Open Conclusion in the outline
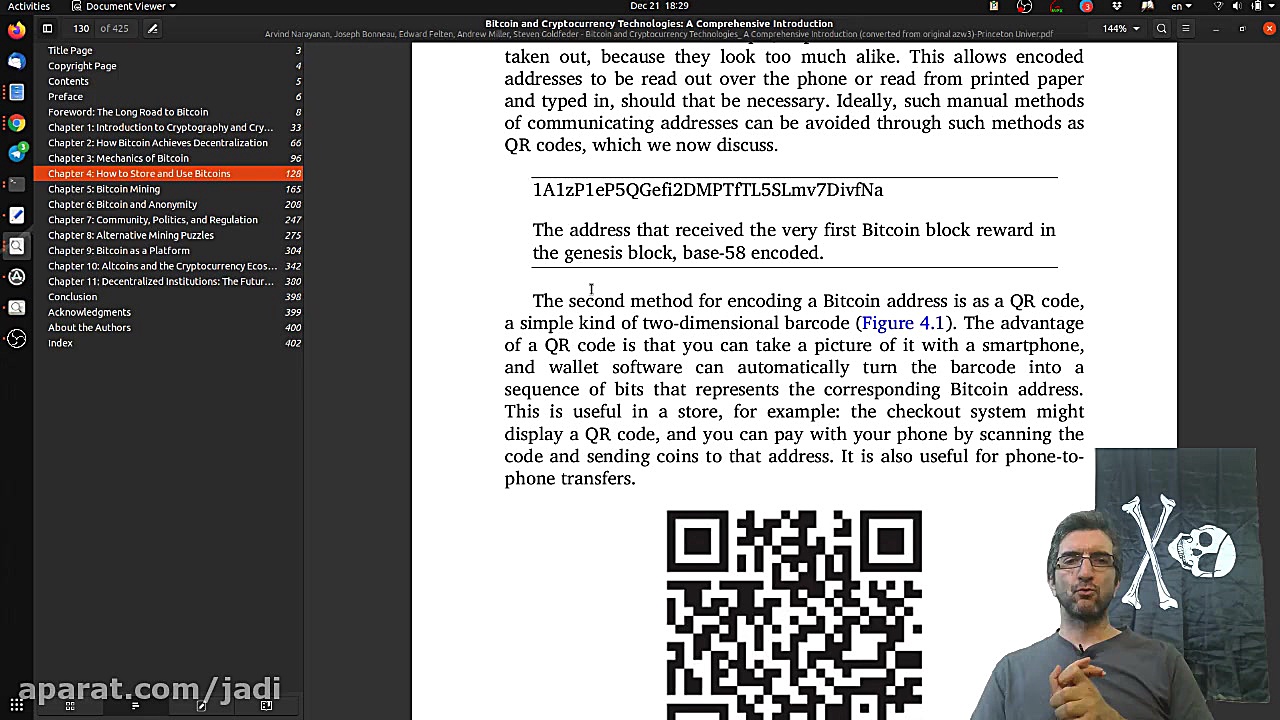 (168, 297)
